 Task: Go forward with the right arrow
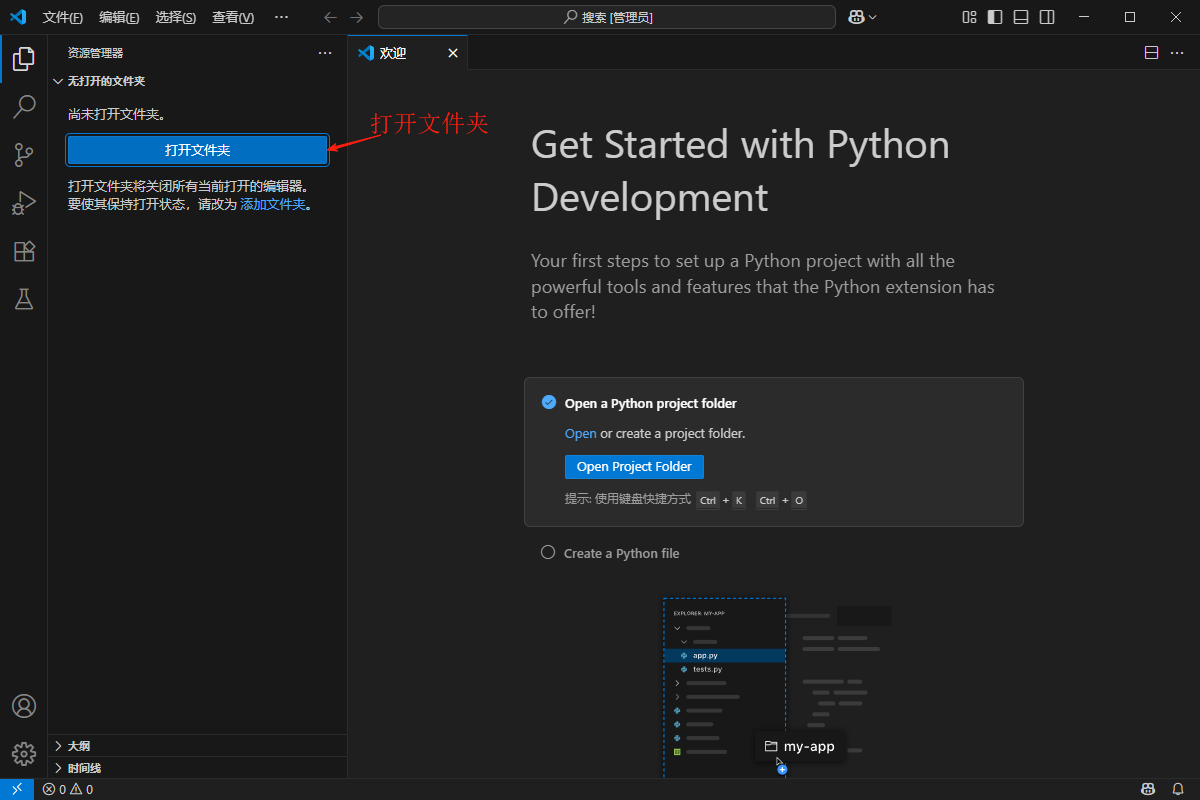coord(356,17)
